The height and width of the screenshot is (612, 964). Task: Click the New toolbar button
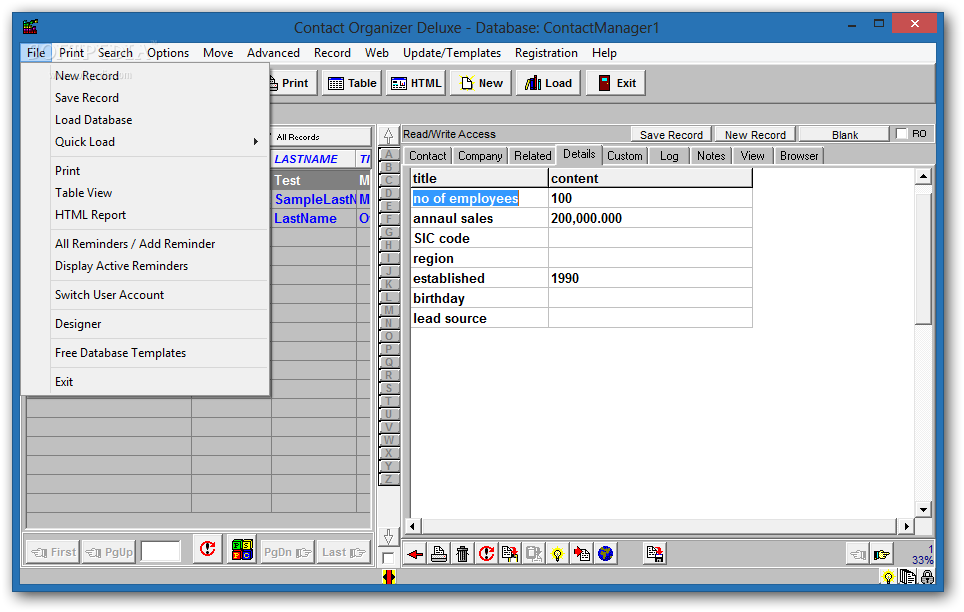pos(481,83)
